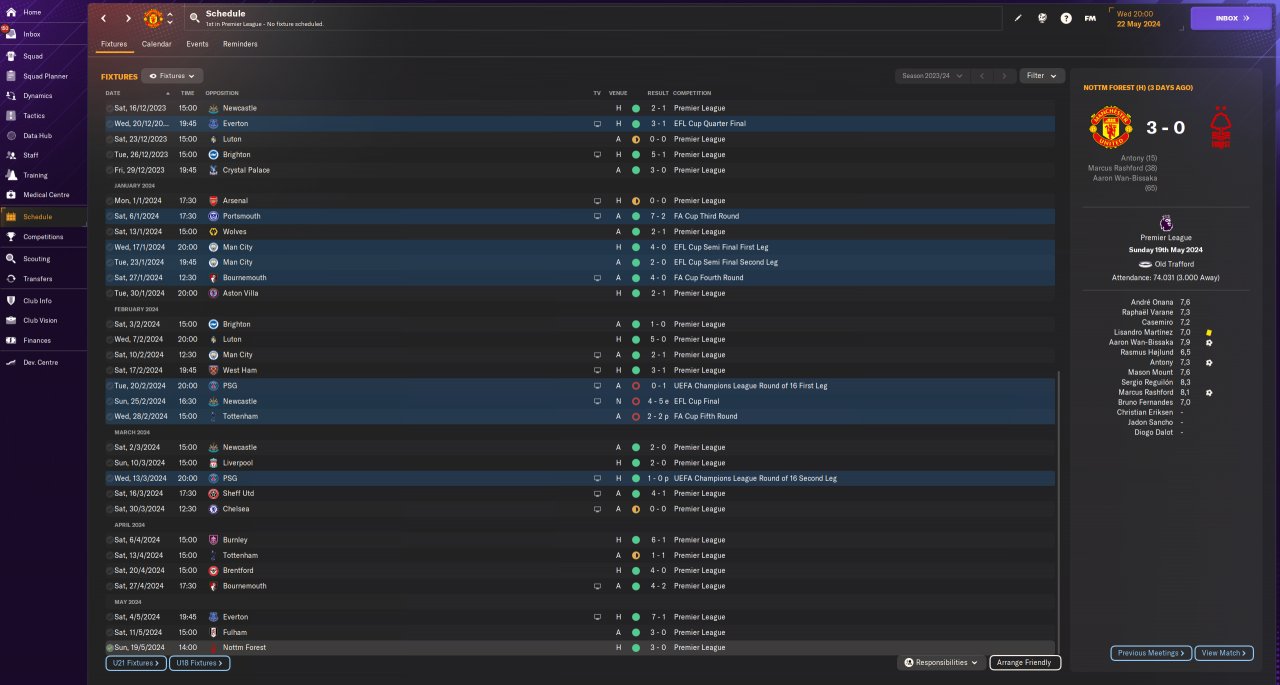Open the Season 2023/24 dropdown
The width and height of the screenshot is (1280, 685).
pyautogui.click(x=931, y=76)
